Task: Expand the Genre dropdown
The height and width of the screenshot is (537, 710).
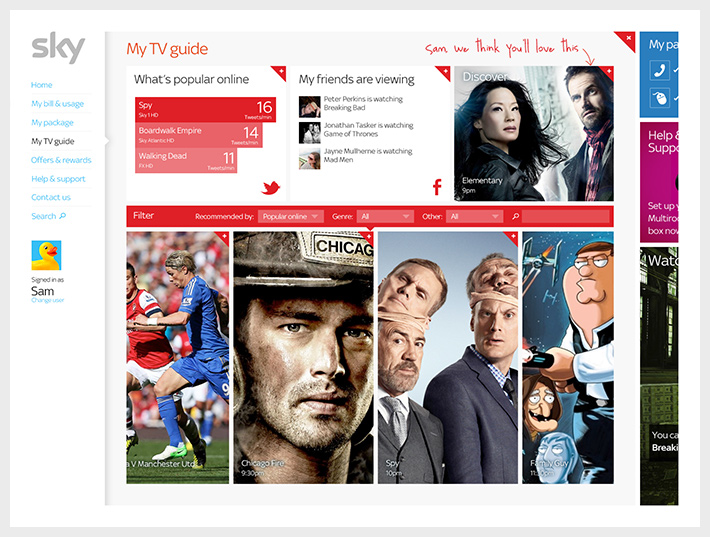Action: coord(385,216)
